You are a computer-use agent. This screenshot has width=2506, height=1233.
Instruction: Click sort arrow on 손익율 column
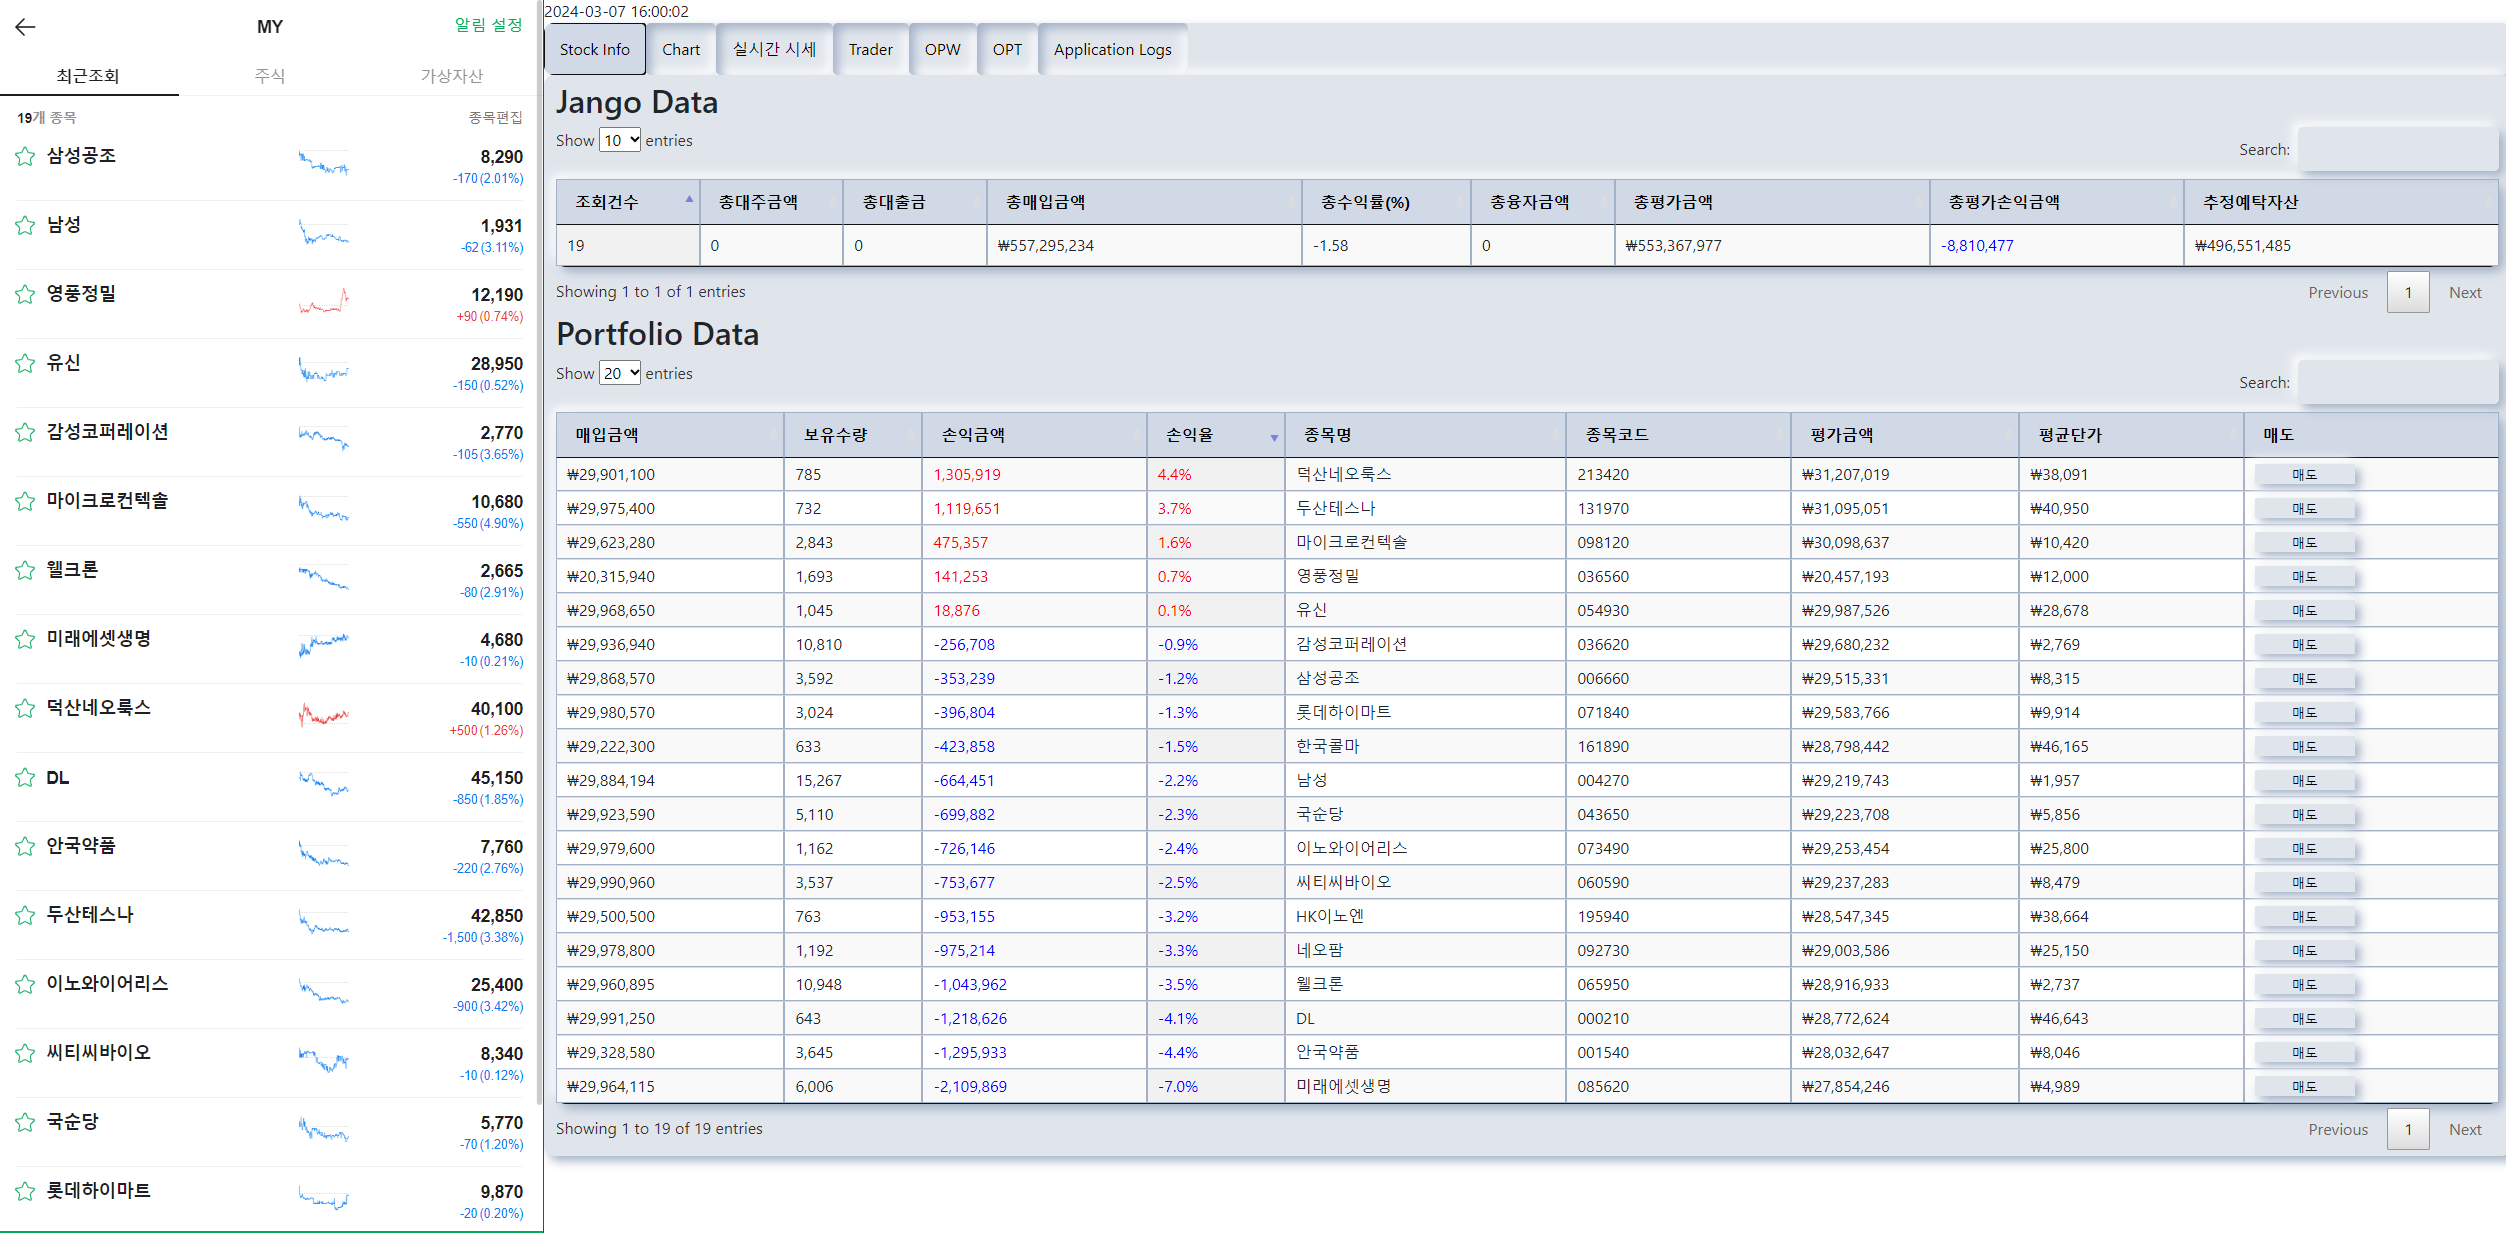point(1273,437)
